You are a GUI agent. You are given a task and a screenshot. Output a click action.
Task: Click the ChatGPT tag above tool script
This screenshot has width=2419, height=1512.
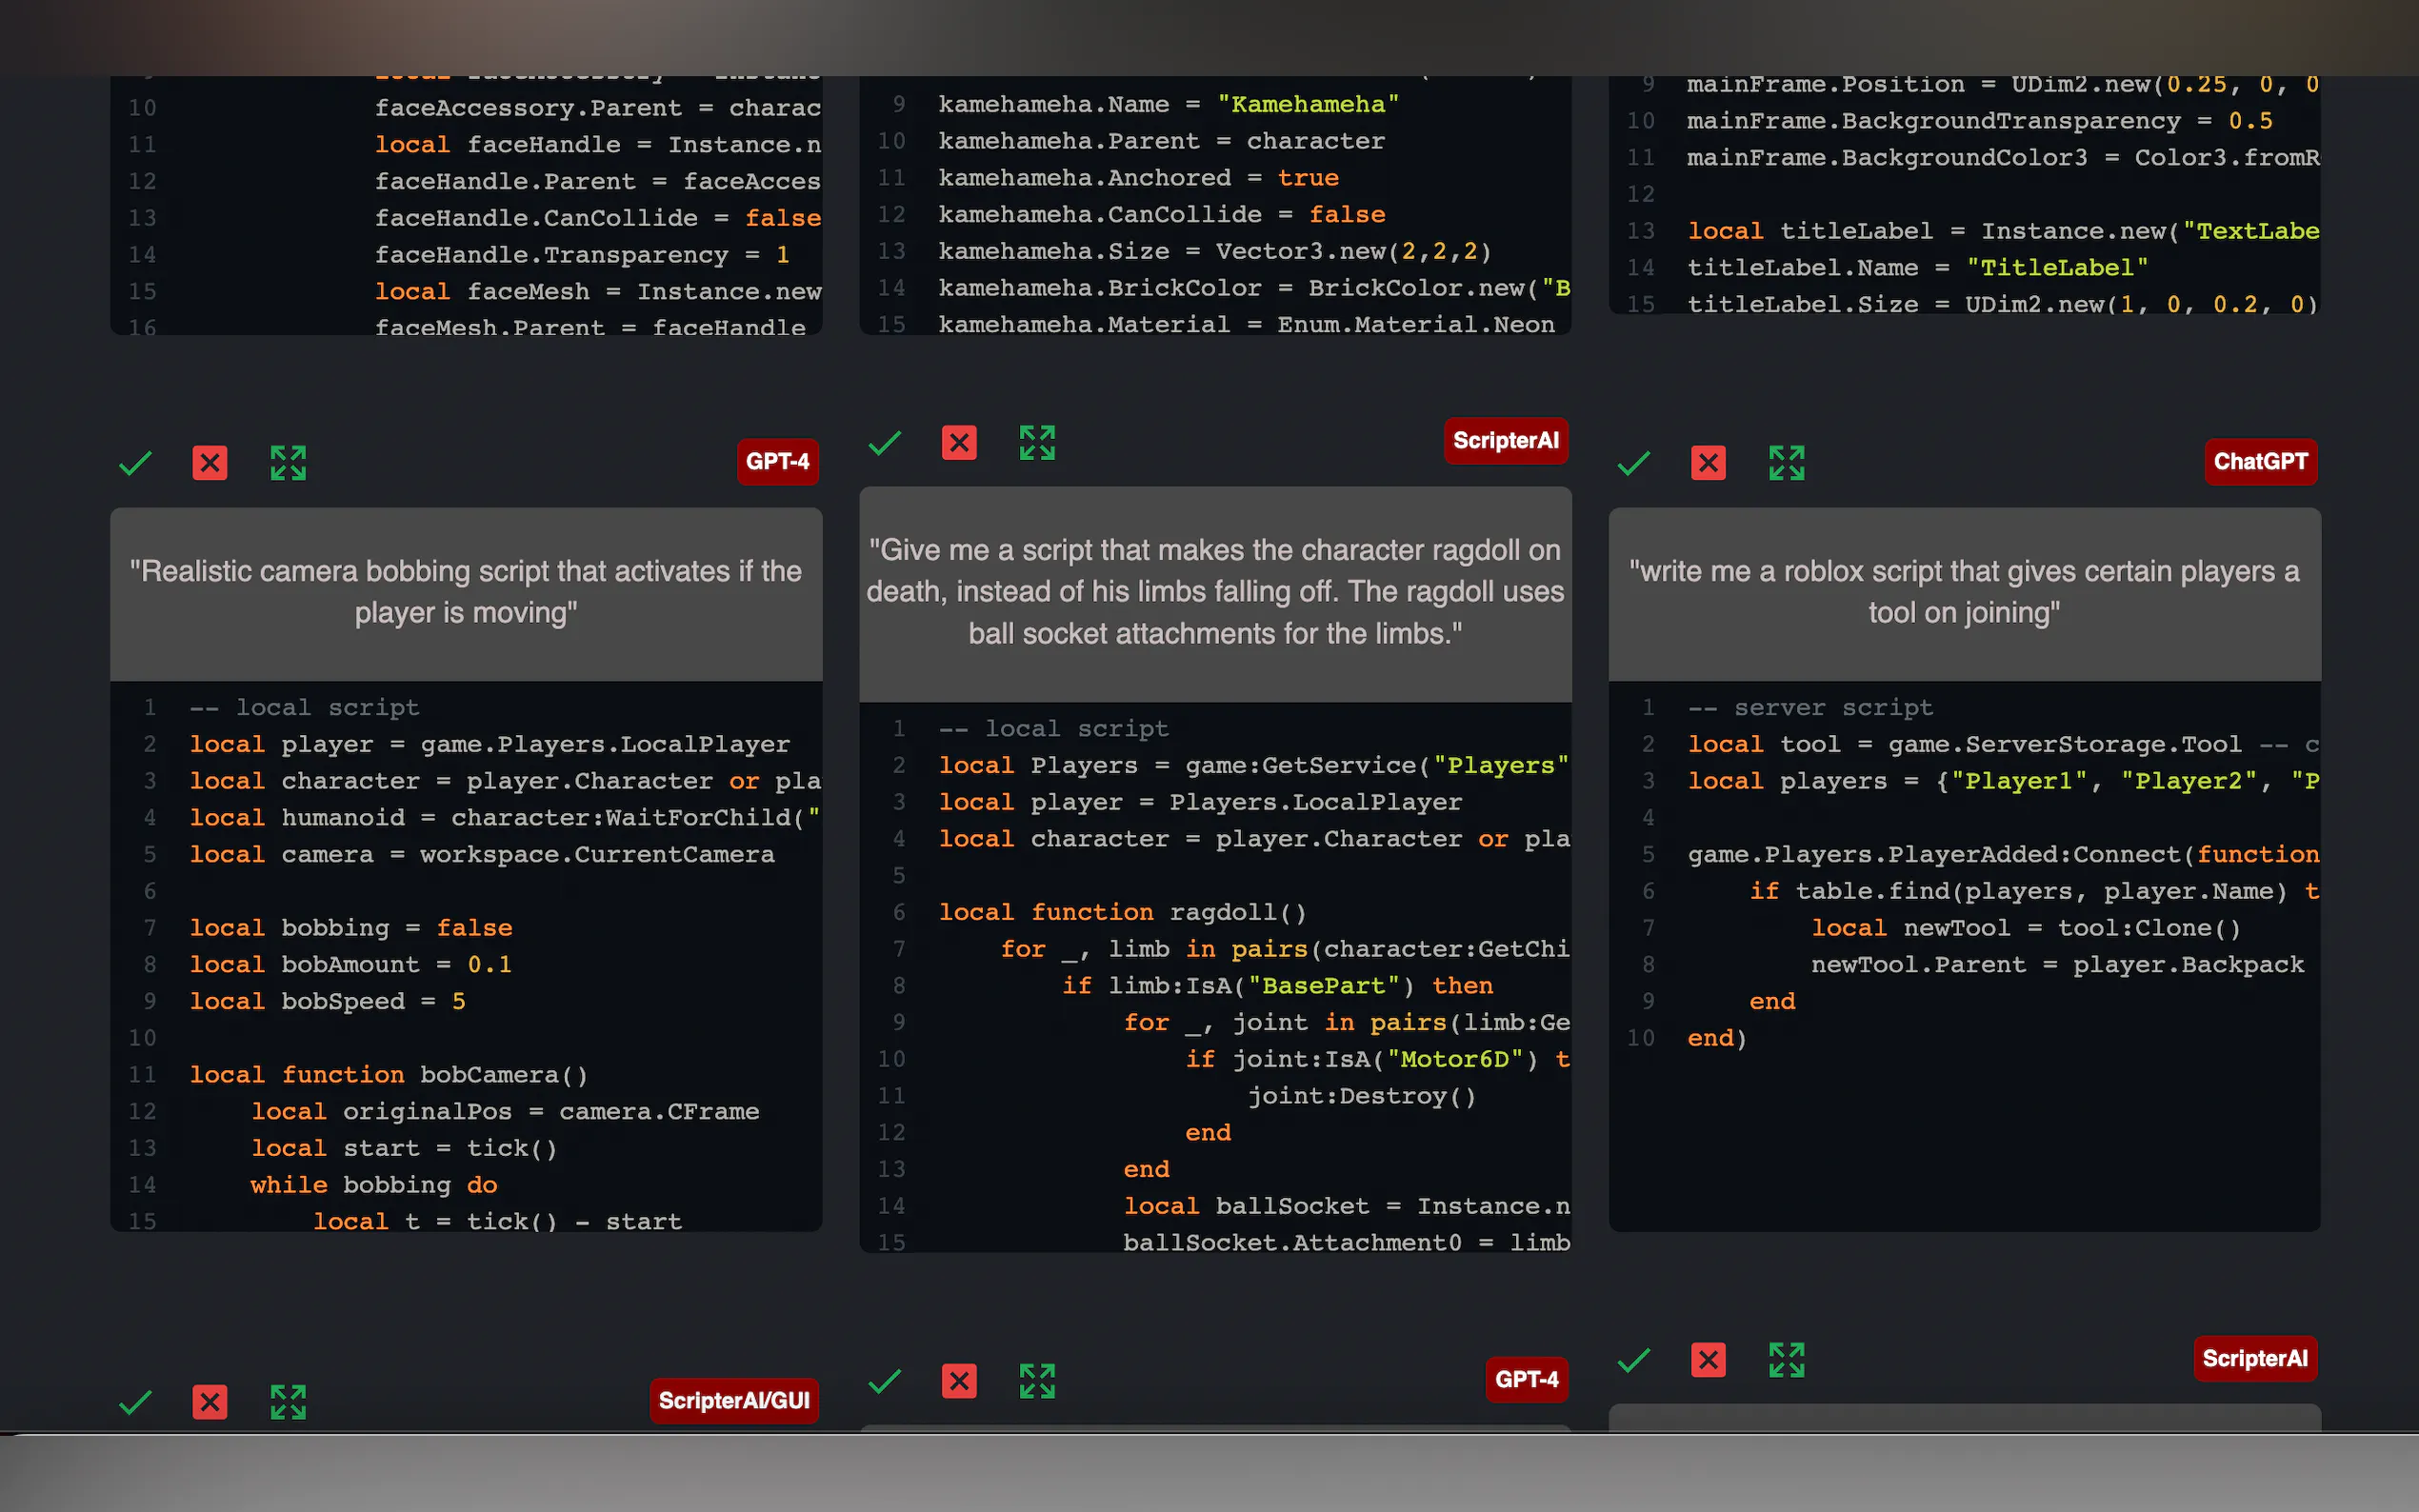[x=2260, y=462]
